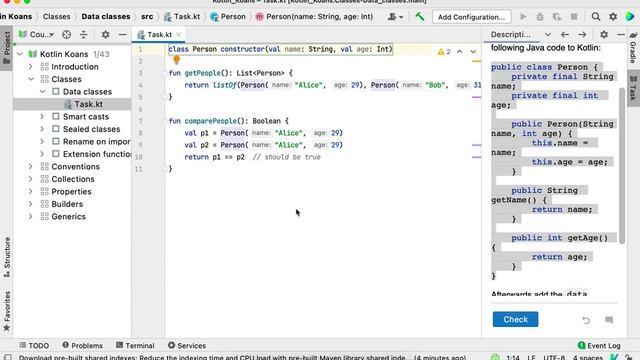Click the comment icon beside Check
This screenshot has height=360, width=640.
click(609, 320)
